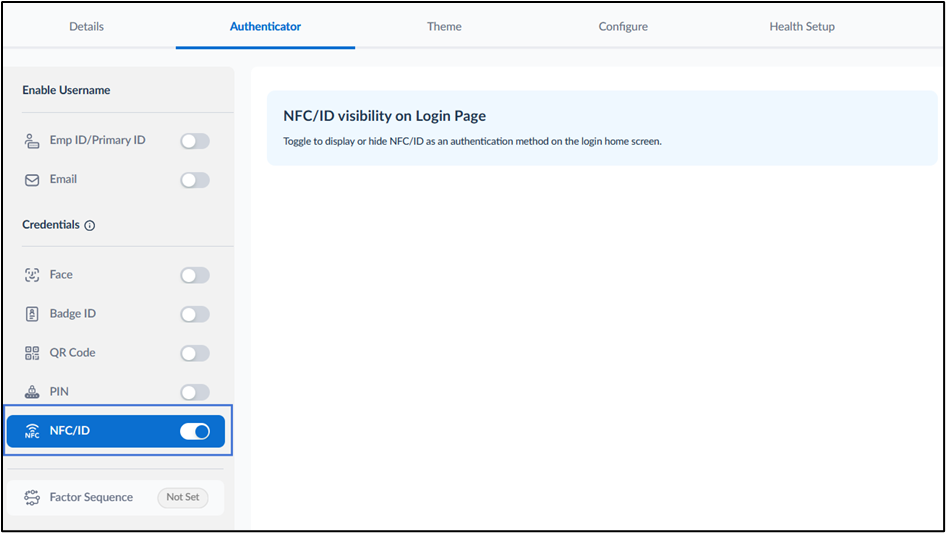Viewport: 946px width, 533px height.
Task: Click the Enable Username heading
Action: (x=66, y=90)
